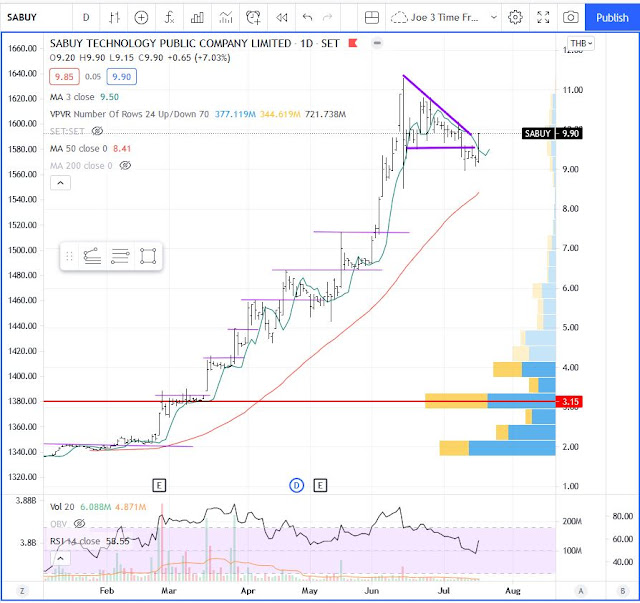Select the RSI 14 close indicator label
The image size is (640, 603).
[x=75, y=541]
